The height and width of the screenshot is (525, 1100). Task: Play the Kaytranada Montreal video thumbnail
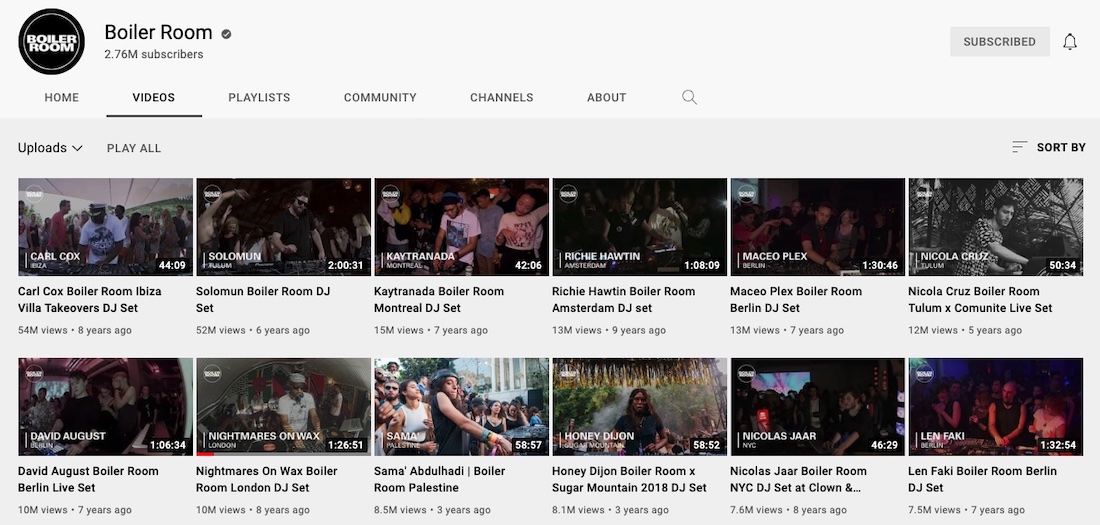point(461,227)
